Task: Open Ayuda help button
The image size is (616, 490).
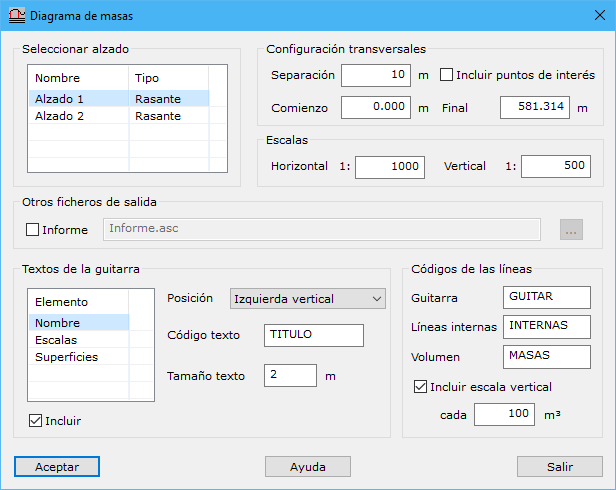Action: click(308, 466)
